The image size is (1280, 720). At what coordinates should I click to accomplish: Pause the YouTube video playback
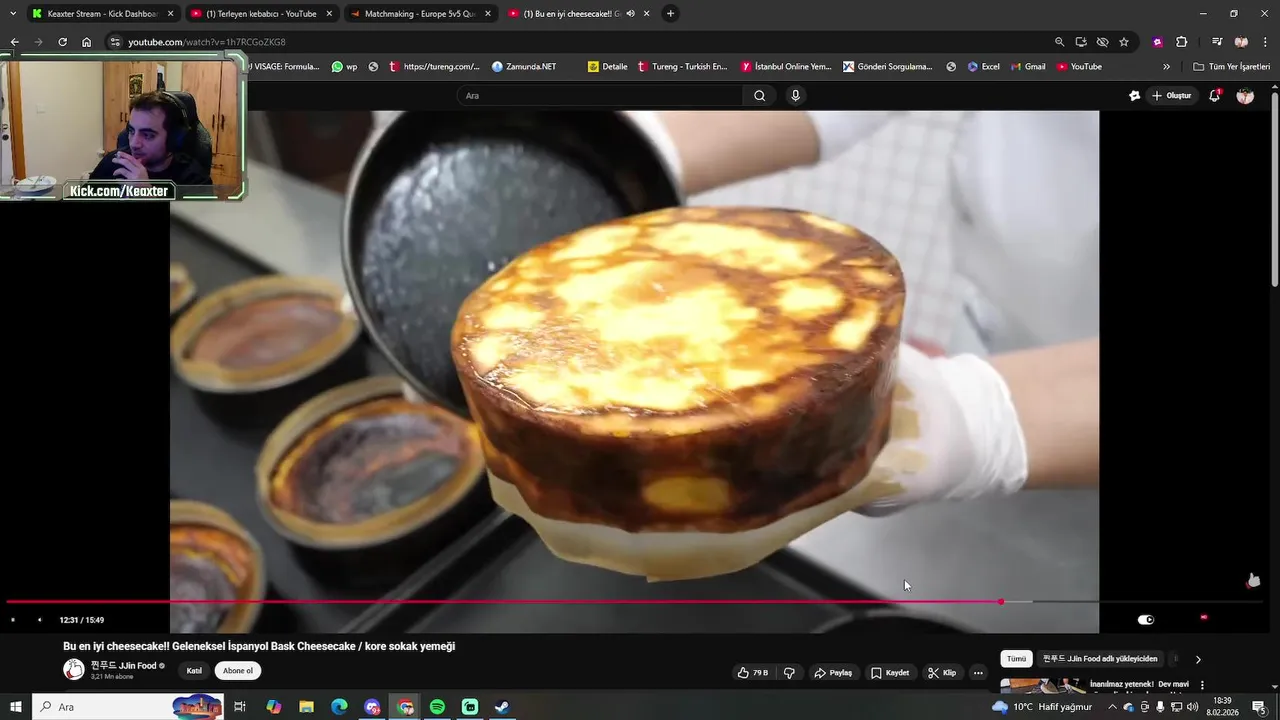(x=13, y=620)
